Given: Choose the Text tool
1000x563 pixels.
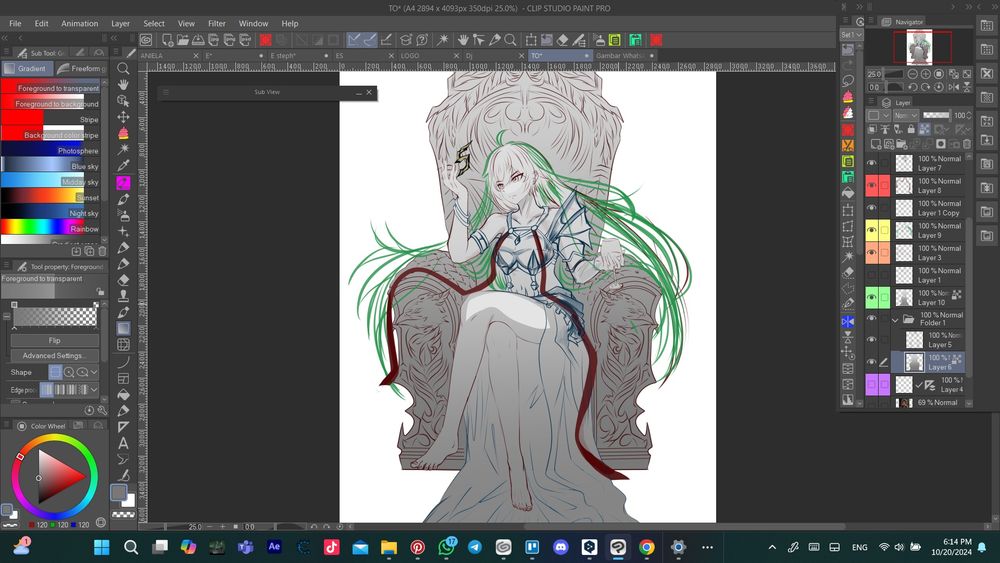Looking at the screenshot, I should coord(123,443).
